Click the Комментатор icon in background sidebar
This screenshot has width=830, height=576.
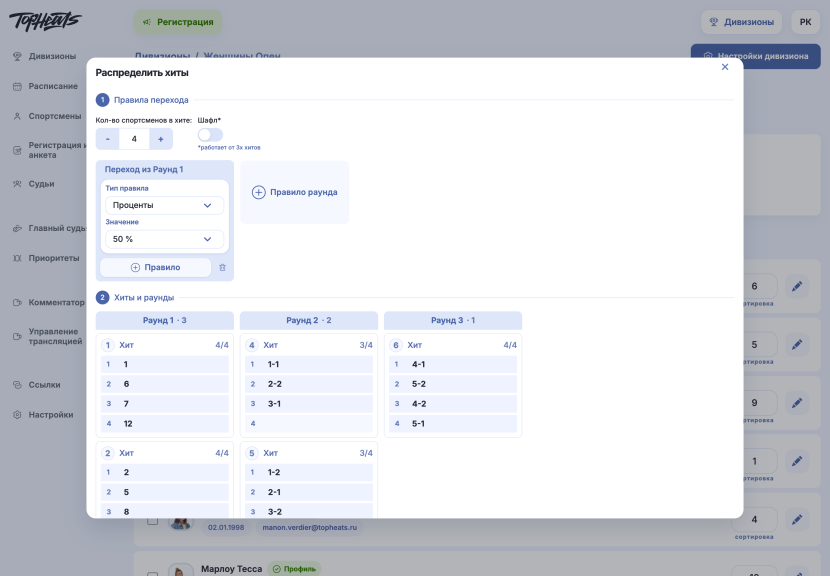pyautogui.click(x=17, y=302)
